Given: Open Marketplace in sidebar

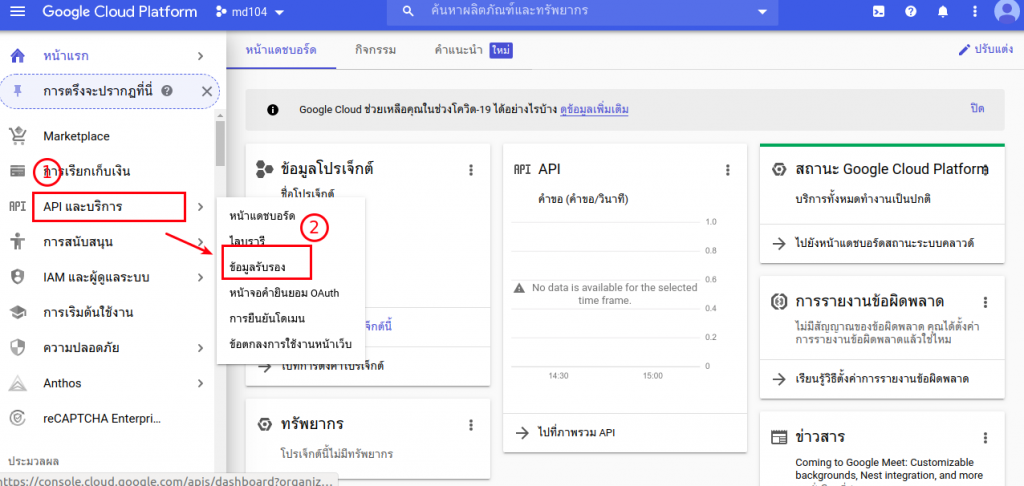Looking at the screenshot, I should 76,136.
